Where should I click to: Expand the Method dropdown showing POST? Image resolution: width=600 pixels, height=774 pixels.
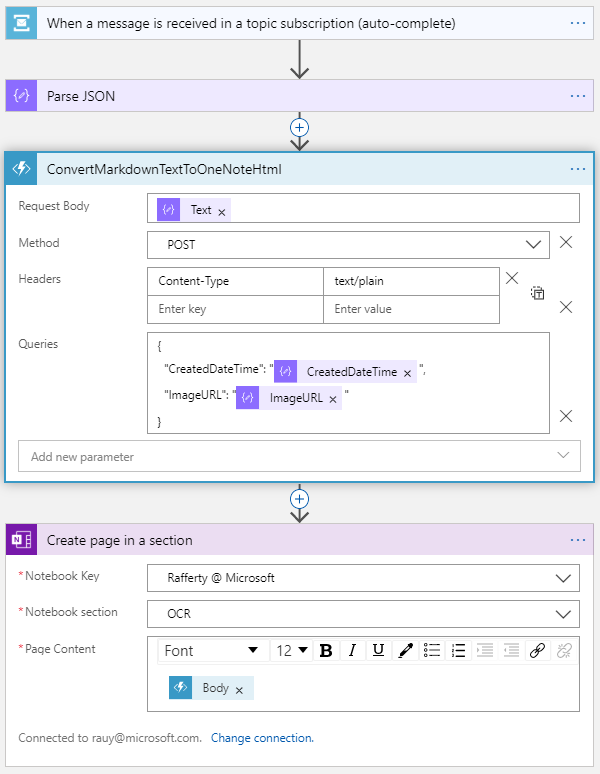[x=532, y=244]
